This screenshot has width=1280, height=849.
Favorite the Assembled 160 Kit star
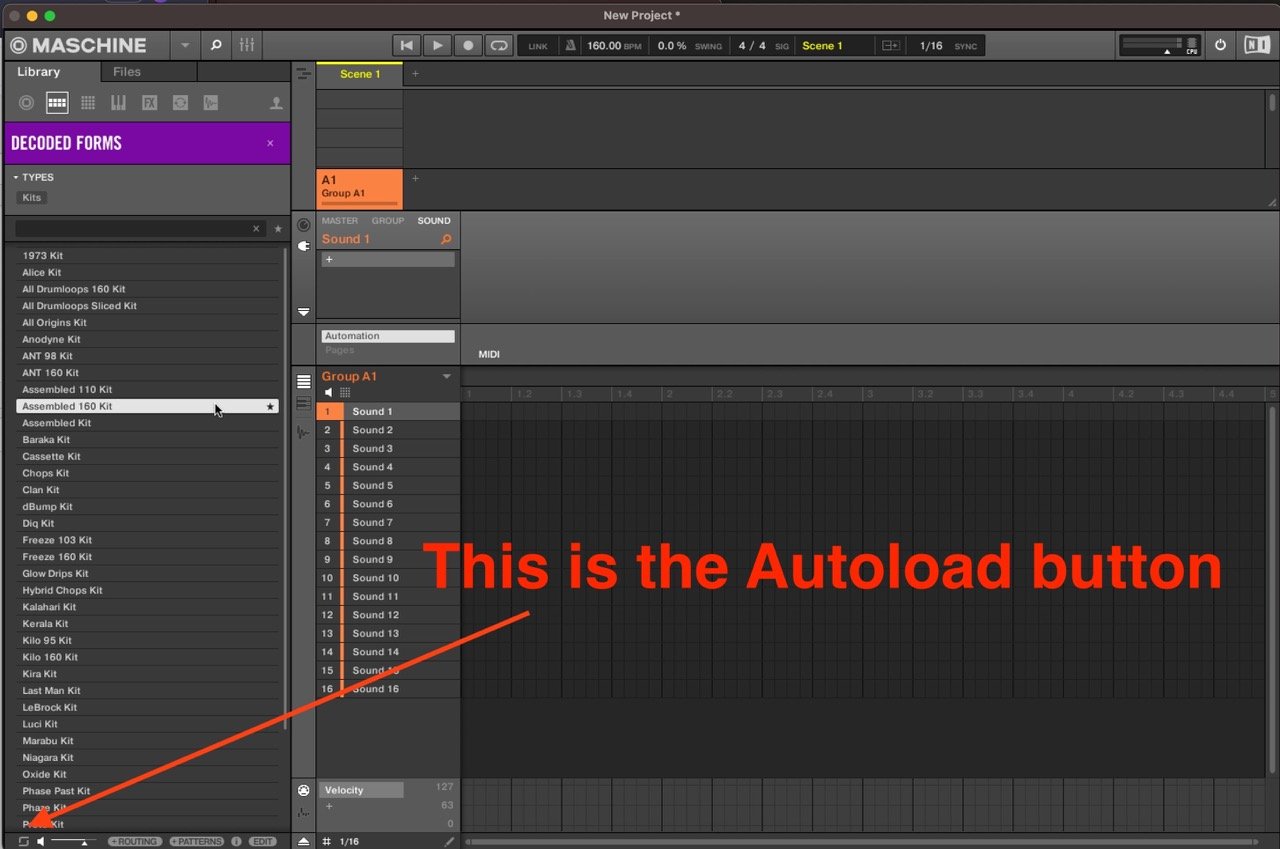click(x=269, y=407)
